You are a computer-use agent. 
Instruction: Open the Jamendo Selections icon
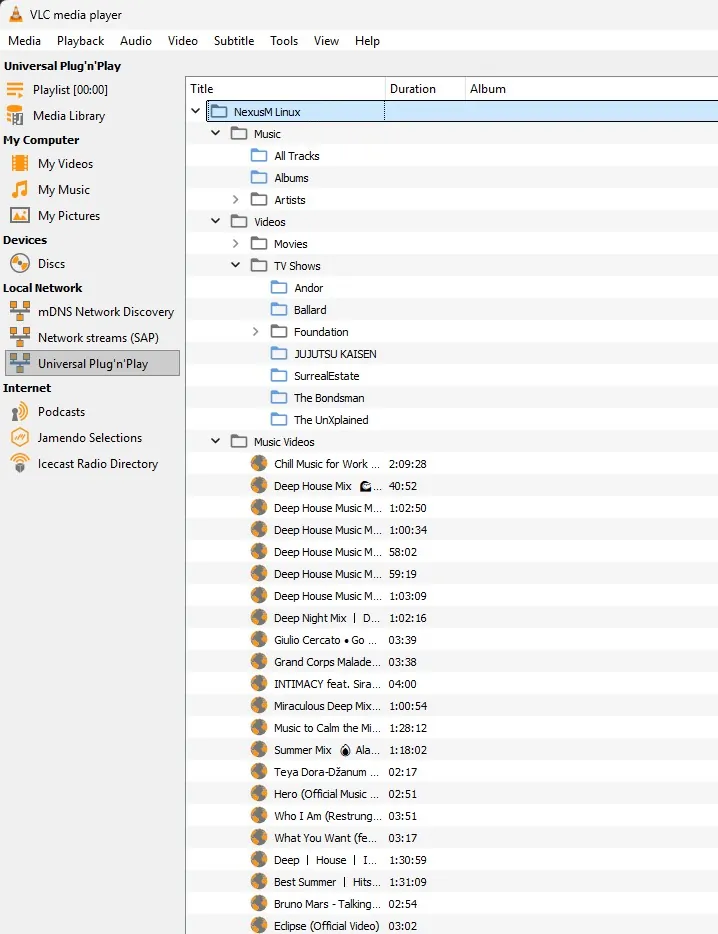[x=20, y=438]
